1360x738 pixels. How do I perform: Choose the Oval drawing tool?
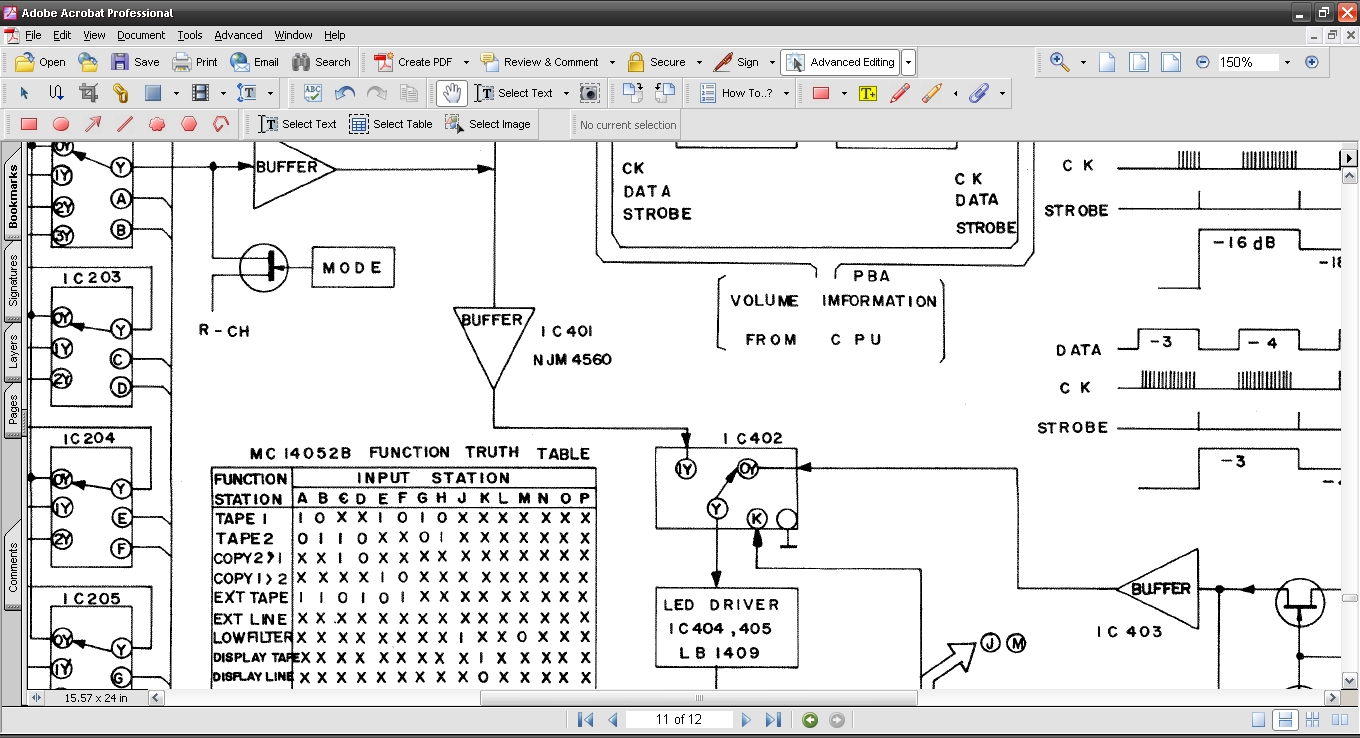pos(61,124)
